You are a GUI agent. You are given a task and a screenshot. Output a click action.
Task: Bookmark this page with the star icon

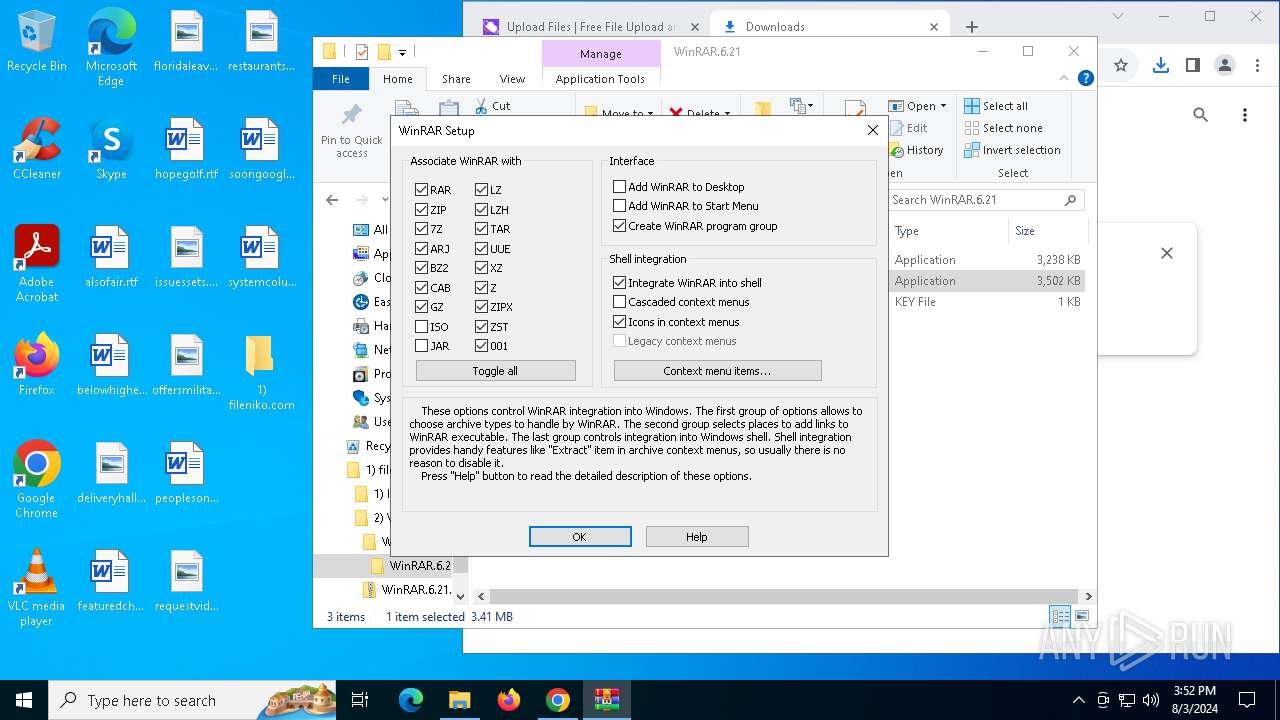tap(1121, 65)
